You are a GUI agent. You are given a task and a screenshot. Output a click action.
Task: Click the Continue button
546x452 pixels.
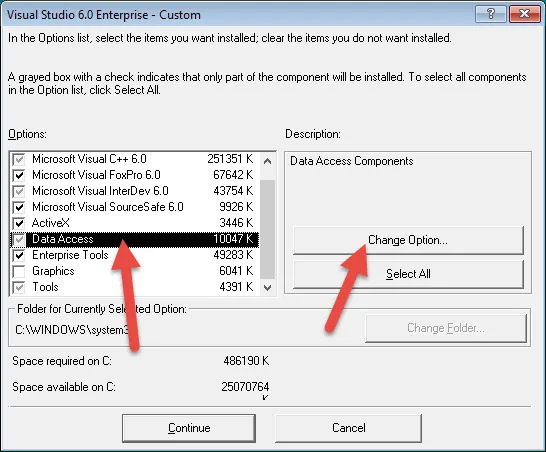tap(189, 428)
